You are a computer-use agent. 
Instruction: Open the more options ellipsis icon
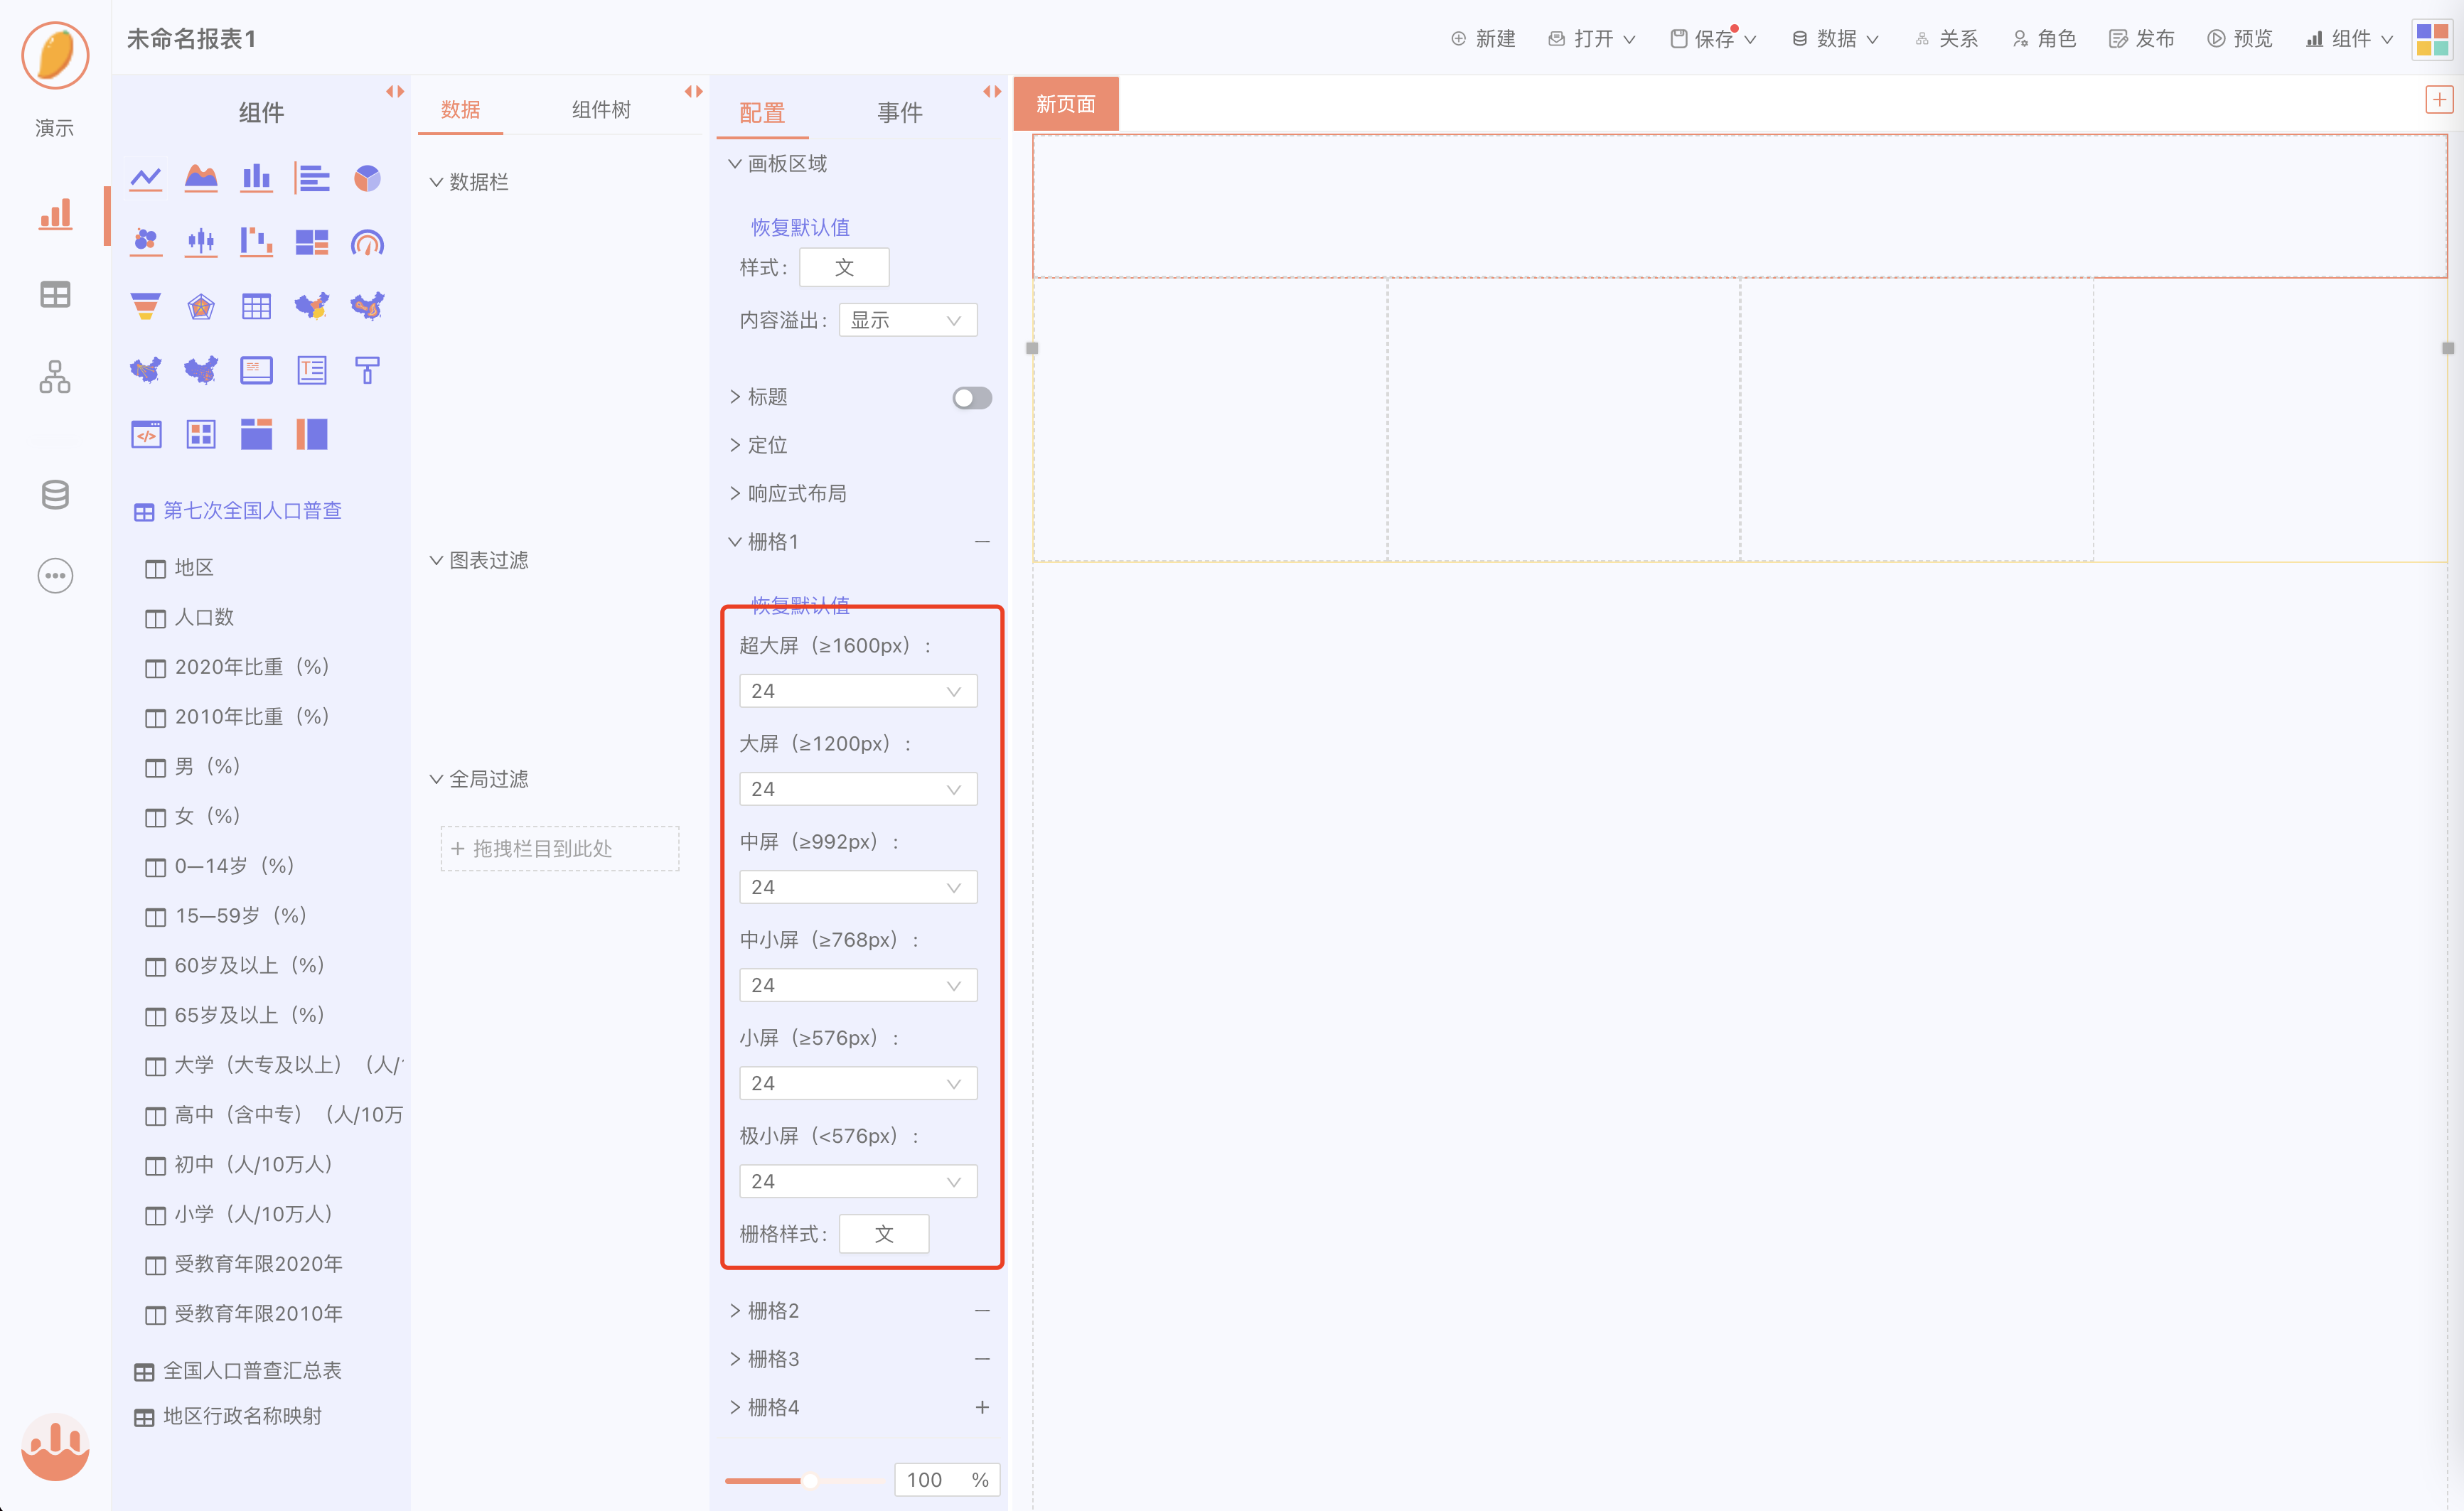(x=55, y=576)
